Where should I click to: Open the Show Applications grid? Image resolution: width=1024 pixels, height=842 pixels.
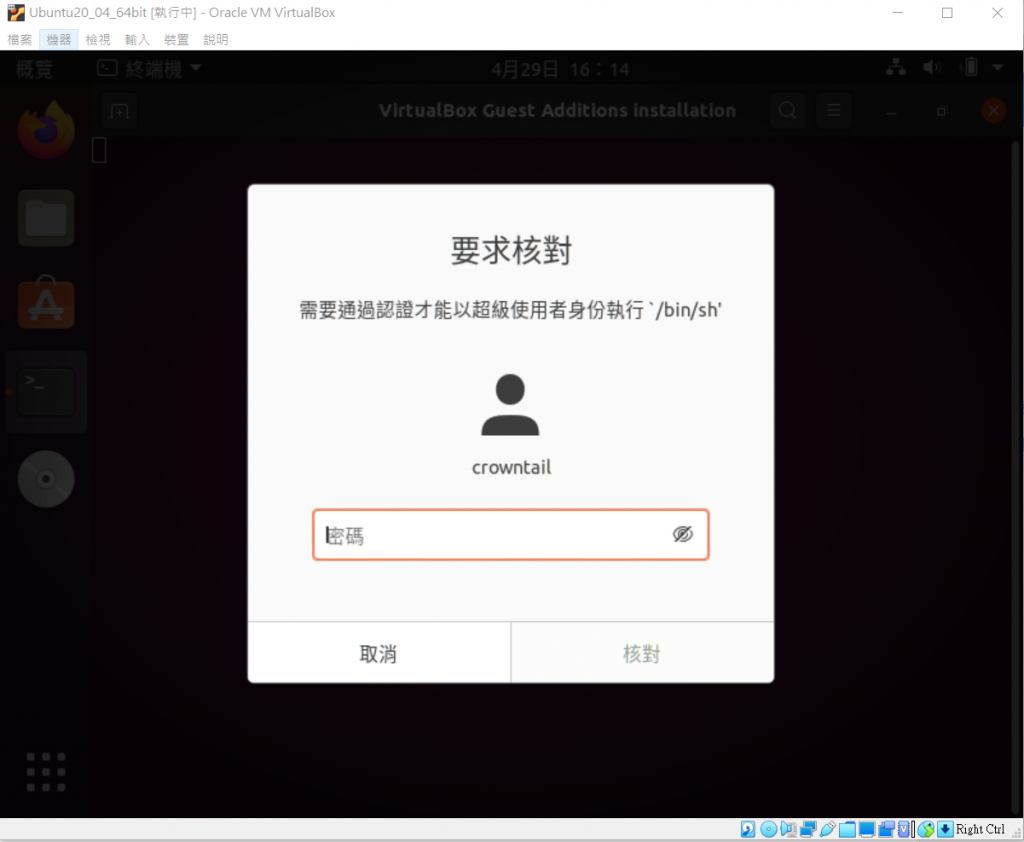coord(46,771)
